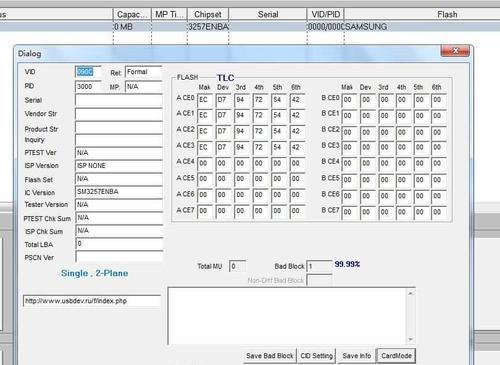The width and height of the screenshot is (500, 365).
Task: Click the log area scroll up arrow
Action: pos(411,293)
